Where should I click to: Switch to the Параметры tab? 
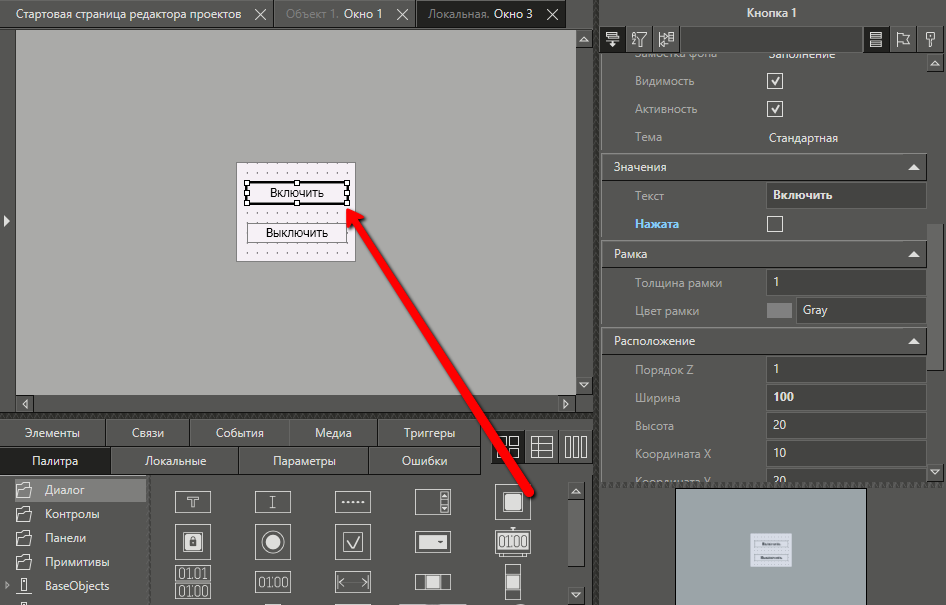pyautogui.click(x=304, y=461)
